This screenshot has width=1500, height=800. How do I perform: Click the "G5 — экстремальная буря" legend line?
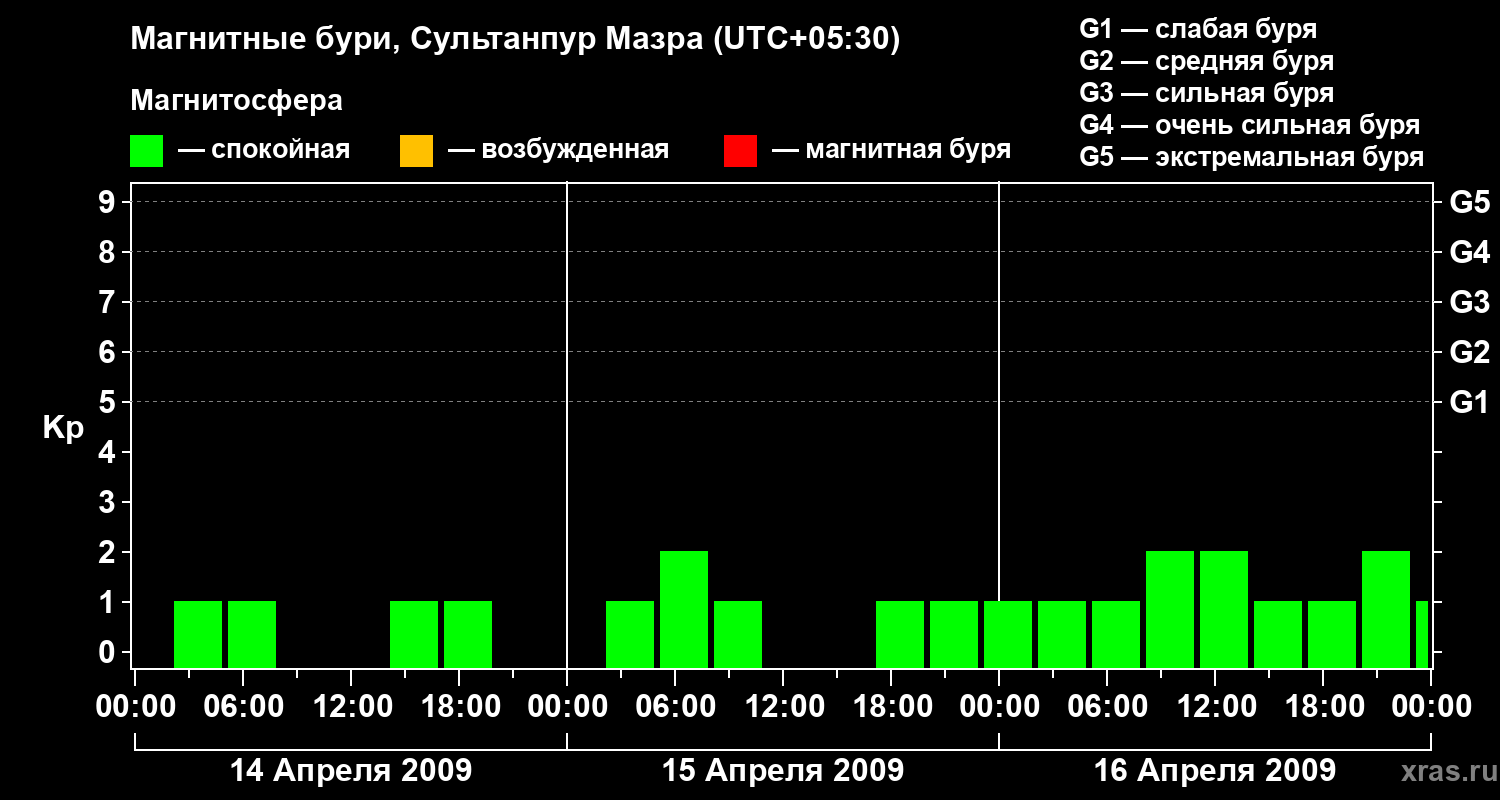1252,157
